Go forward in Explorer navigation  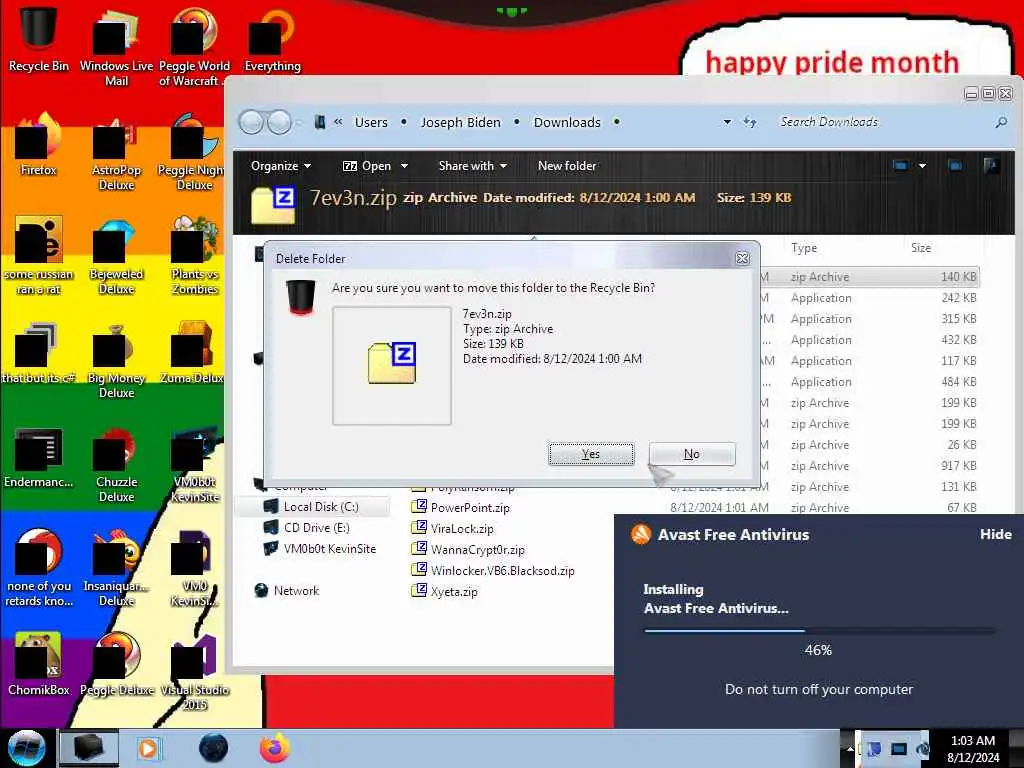280,122
